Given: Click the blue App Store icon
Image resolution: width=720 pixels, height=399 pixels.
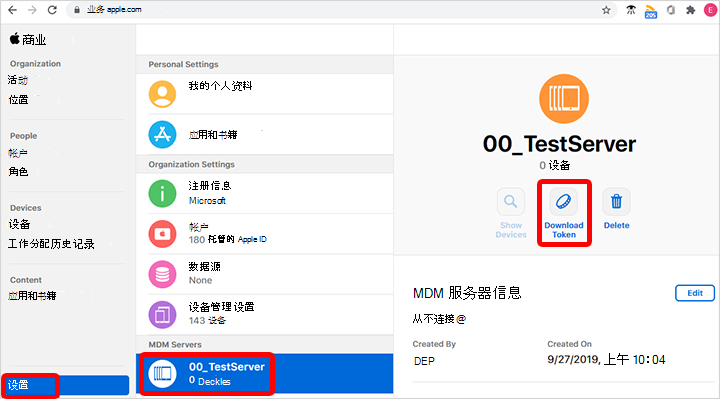Looking at the screenshot, I should point(162,135).
